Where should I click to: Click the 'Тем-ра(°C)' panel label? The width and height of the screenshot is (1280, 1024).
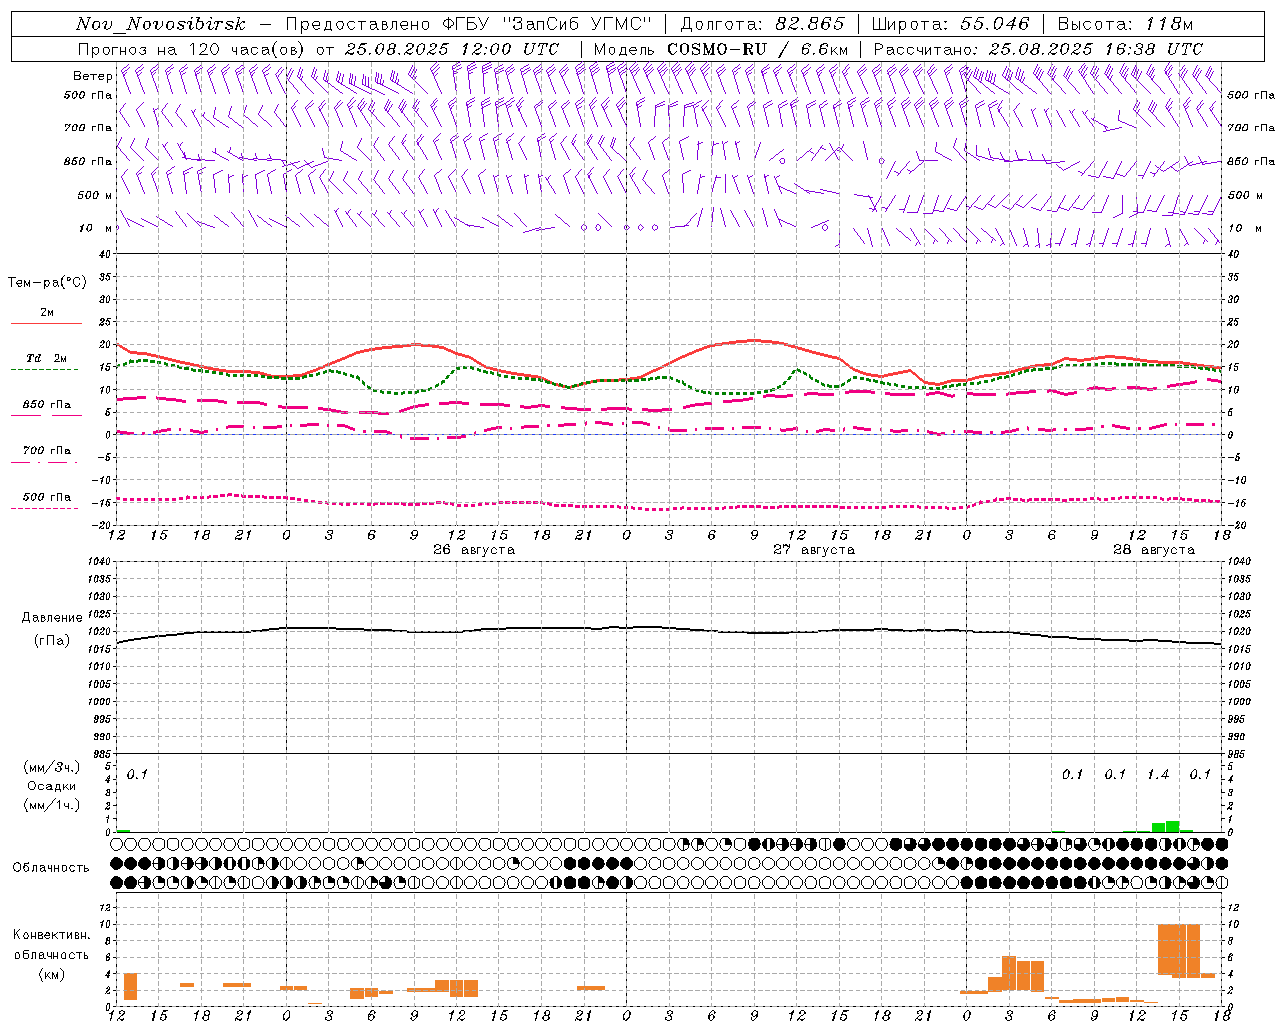point(47,282)
